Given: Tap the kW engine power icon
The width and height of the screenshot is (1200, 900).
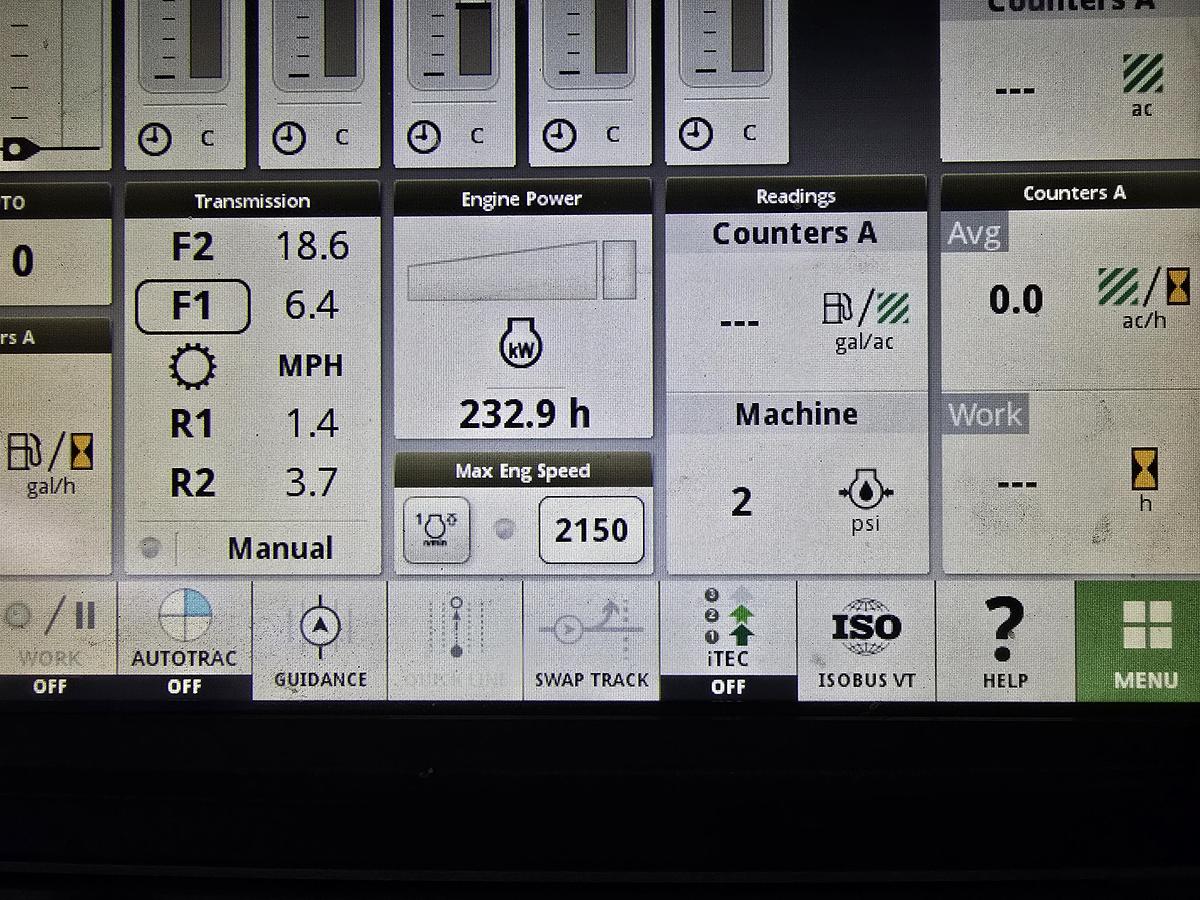Looking at the screenshot, I should (x=521, y=349).
